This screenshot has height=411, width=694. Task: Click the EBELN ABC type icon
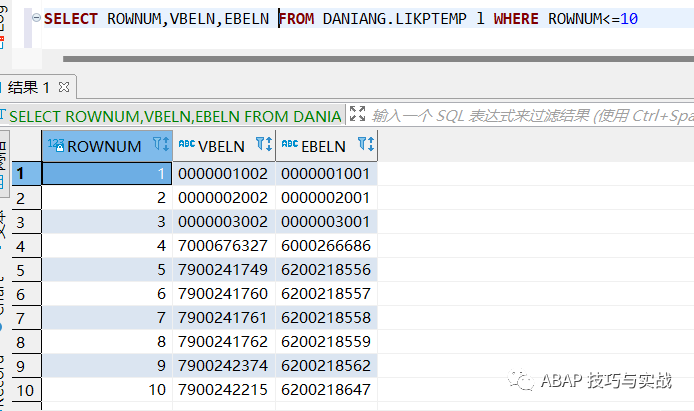click(x=289, y=143)
